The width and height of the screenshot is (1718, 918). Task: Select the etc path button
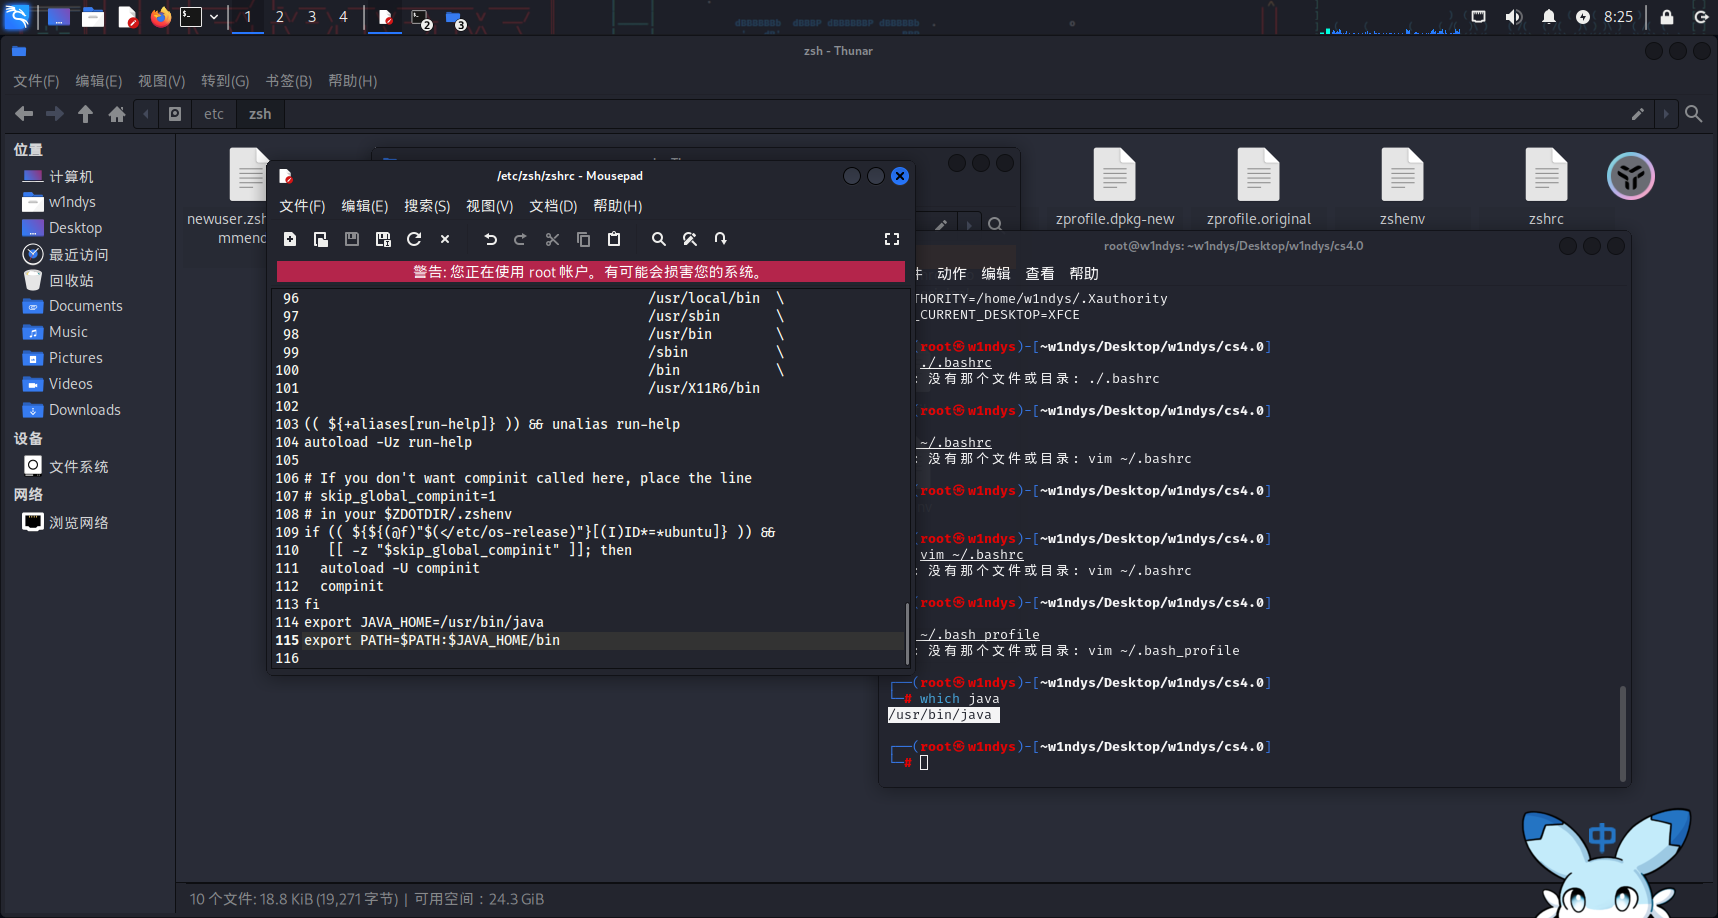(214, 114)
